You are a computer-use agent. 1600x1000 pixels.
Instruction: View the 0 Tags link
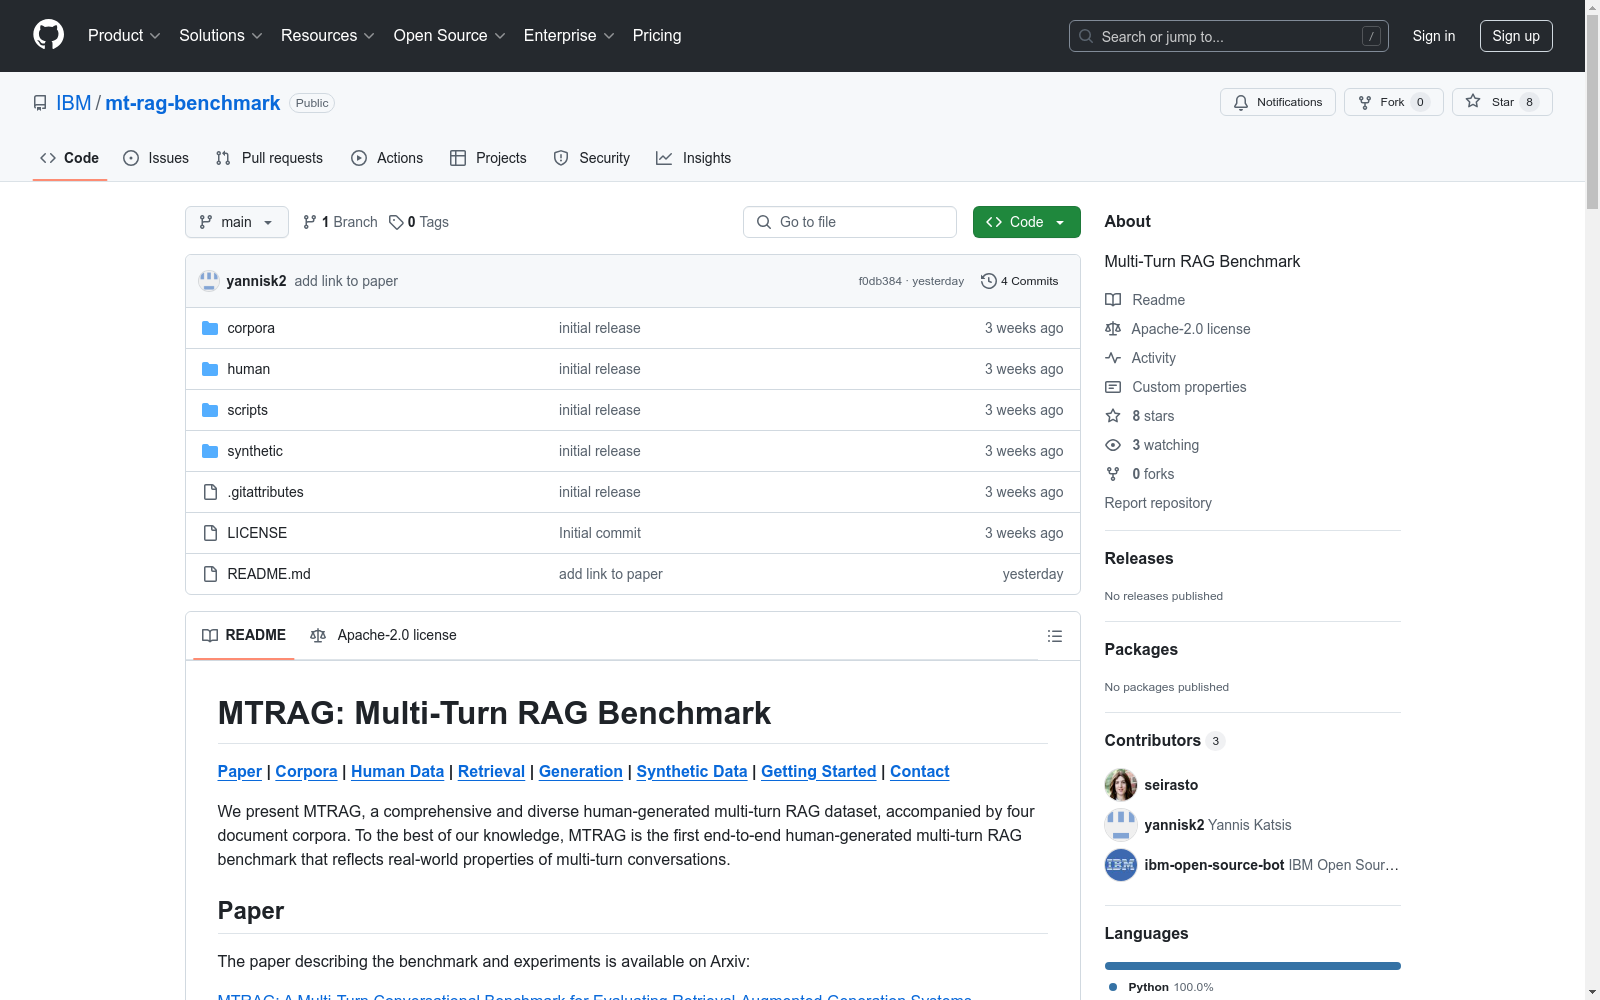pos(419,222)
